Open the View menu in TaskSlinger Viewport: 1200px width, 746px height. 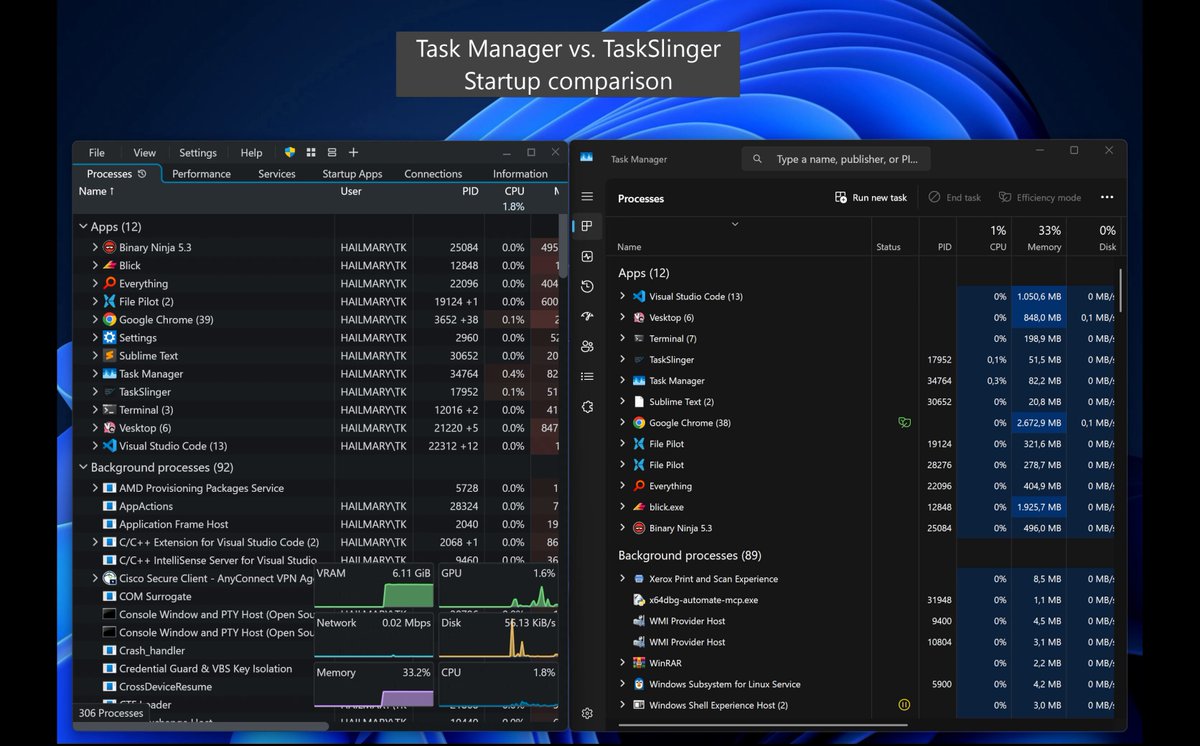click(145, 153)
